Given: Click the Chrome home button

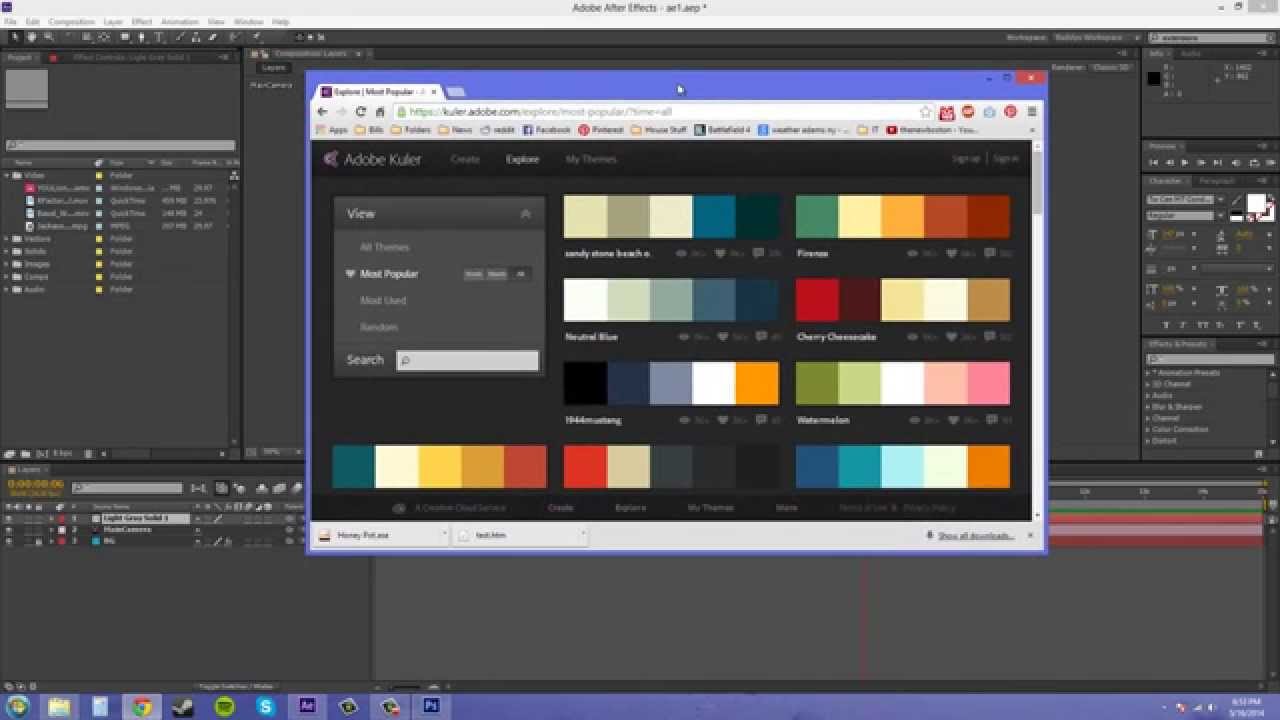Looking at the screenshot, I should click(380, 112).
